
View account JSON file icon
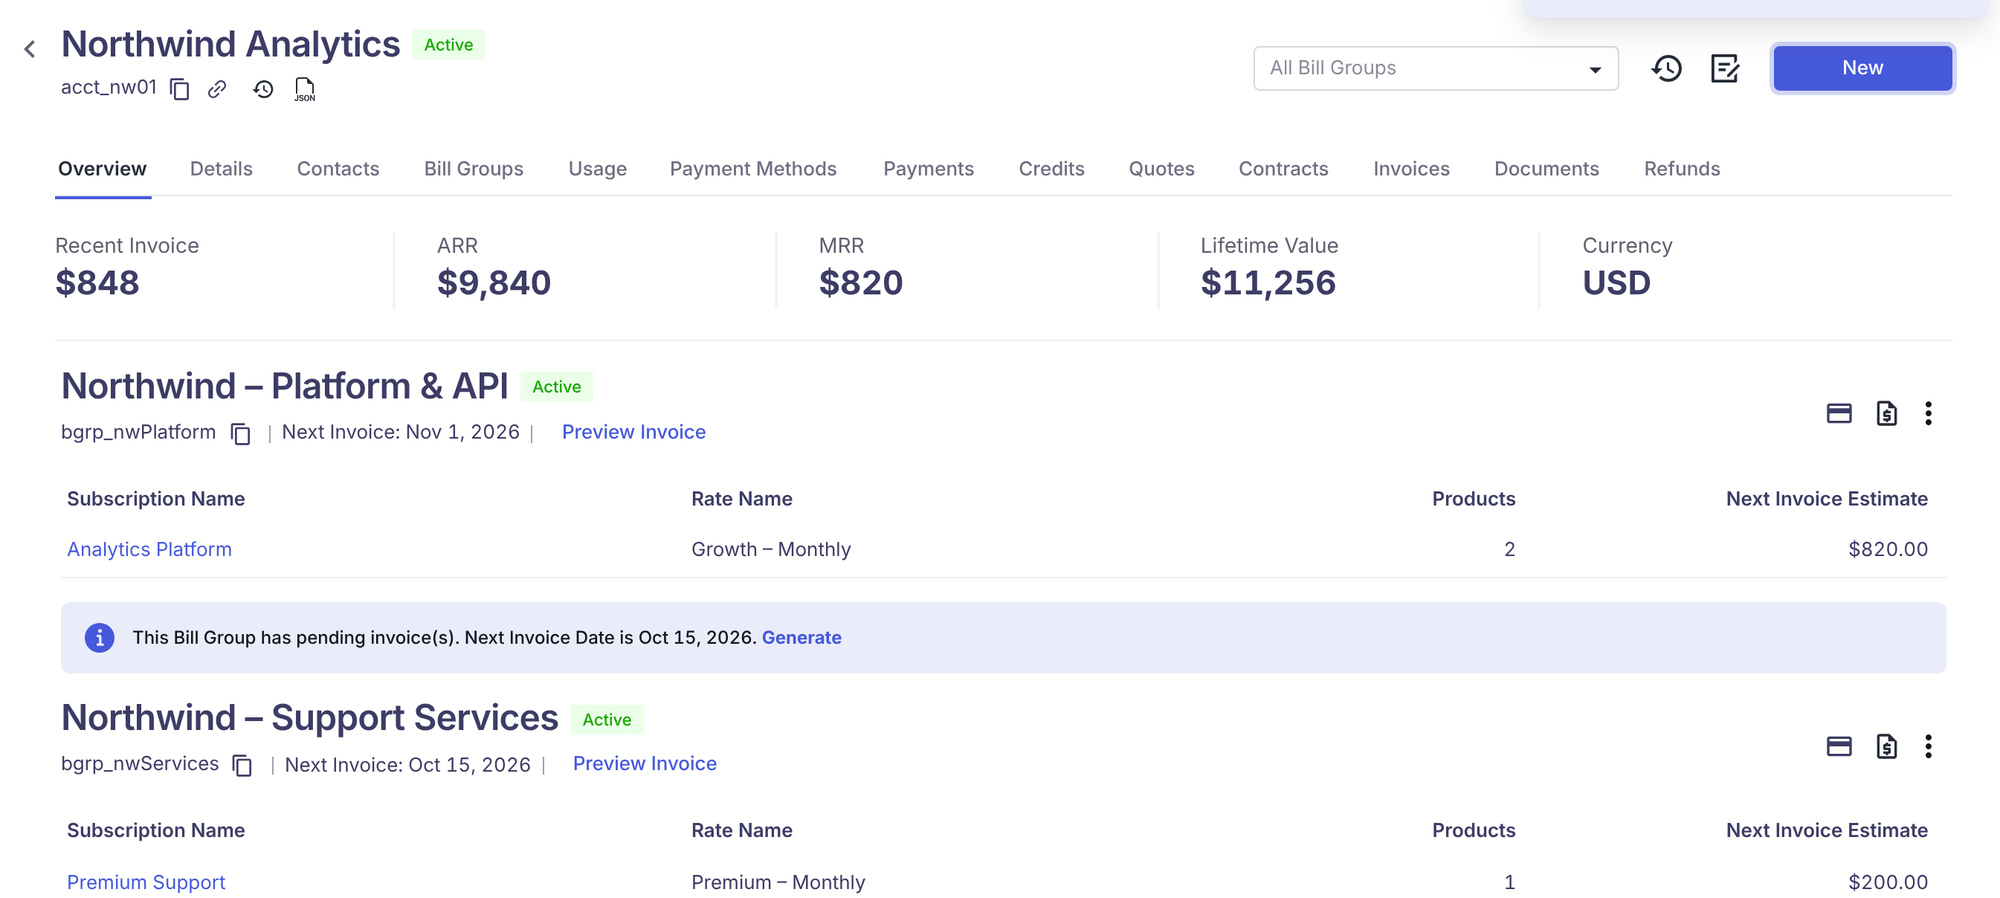pos(305,89)
